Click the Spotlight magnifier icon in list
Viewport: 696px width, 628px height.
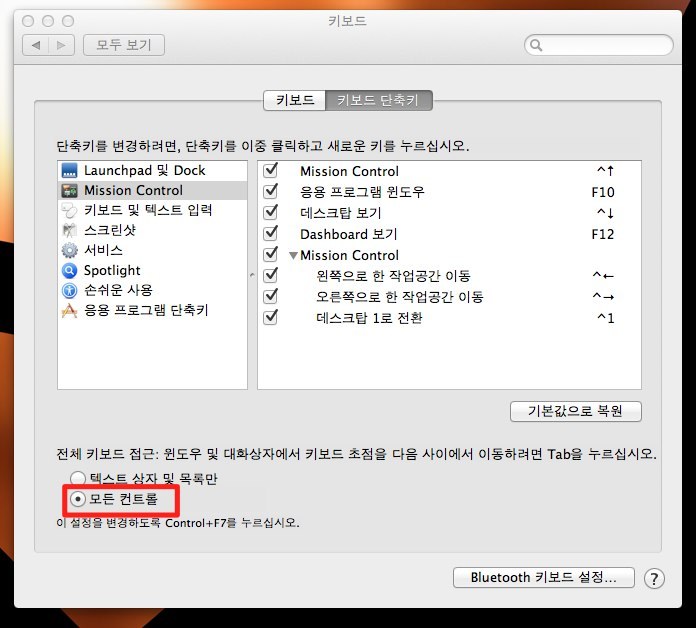coord(69,270)
